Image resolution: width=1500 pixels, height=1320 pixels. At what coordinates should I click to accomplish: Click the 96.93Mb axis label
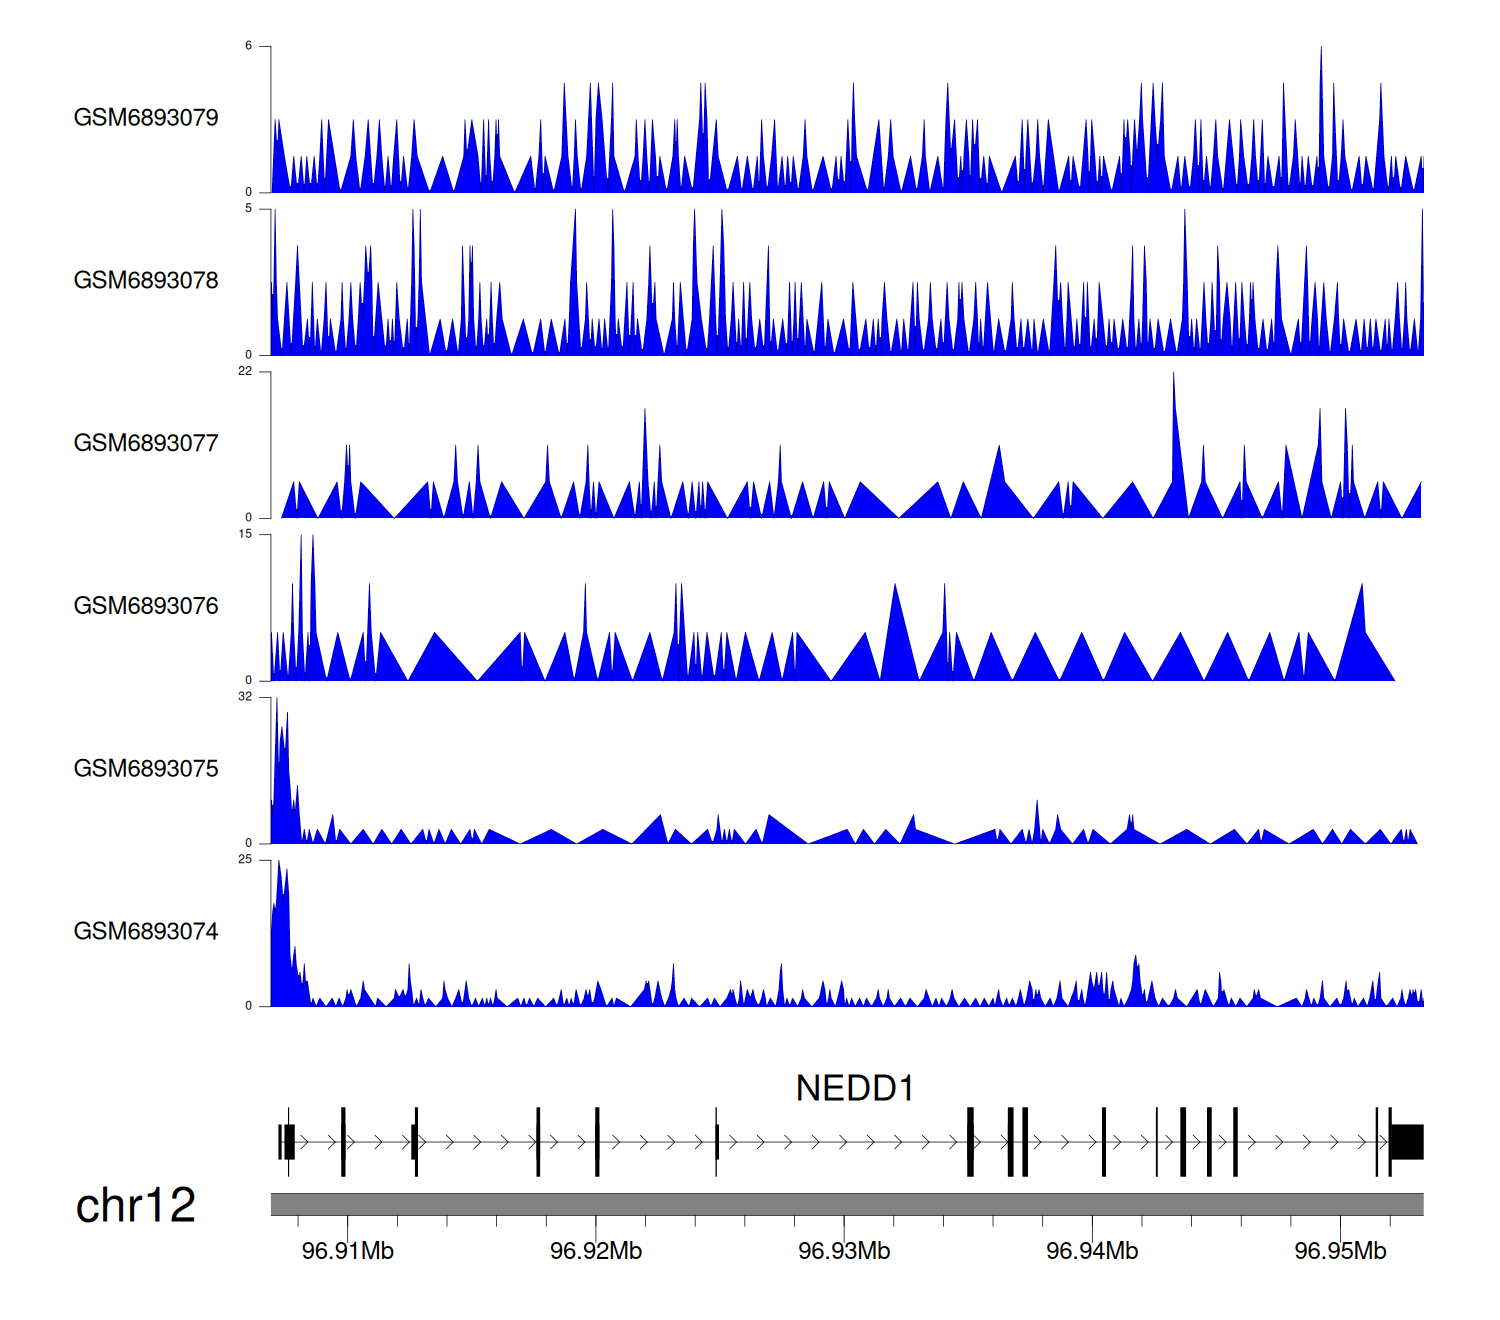[844, 1251]
